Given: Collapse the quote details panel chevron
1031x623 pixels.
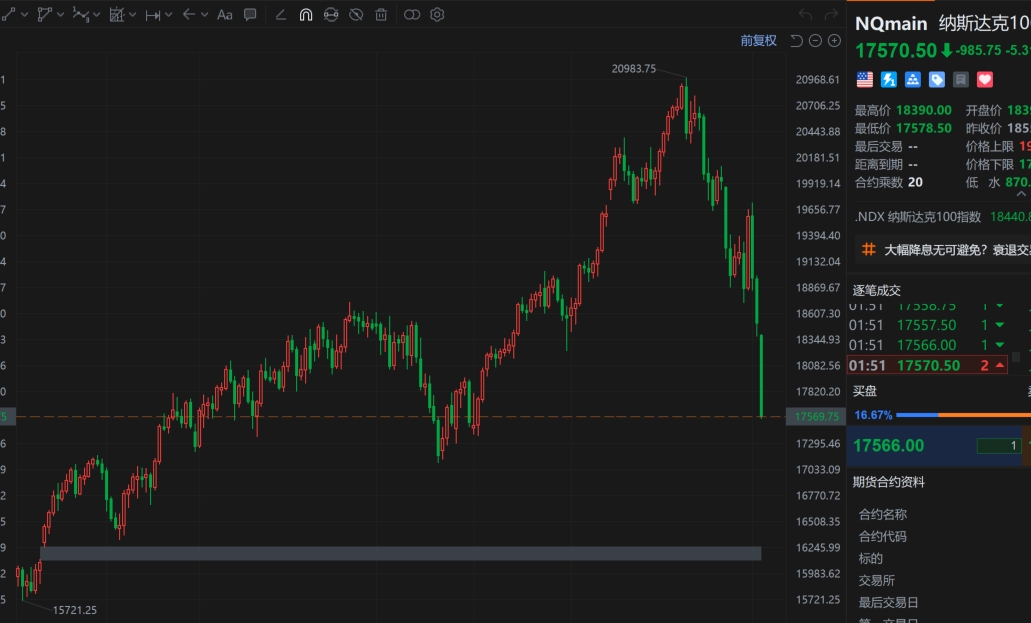Looking at the screenshot, I should (1021, 193).
